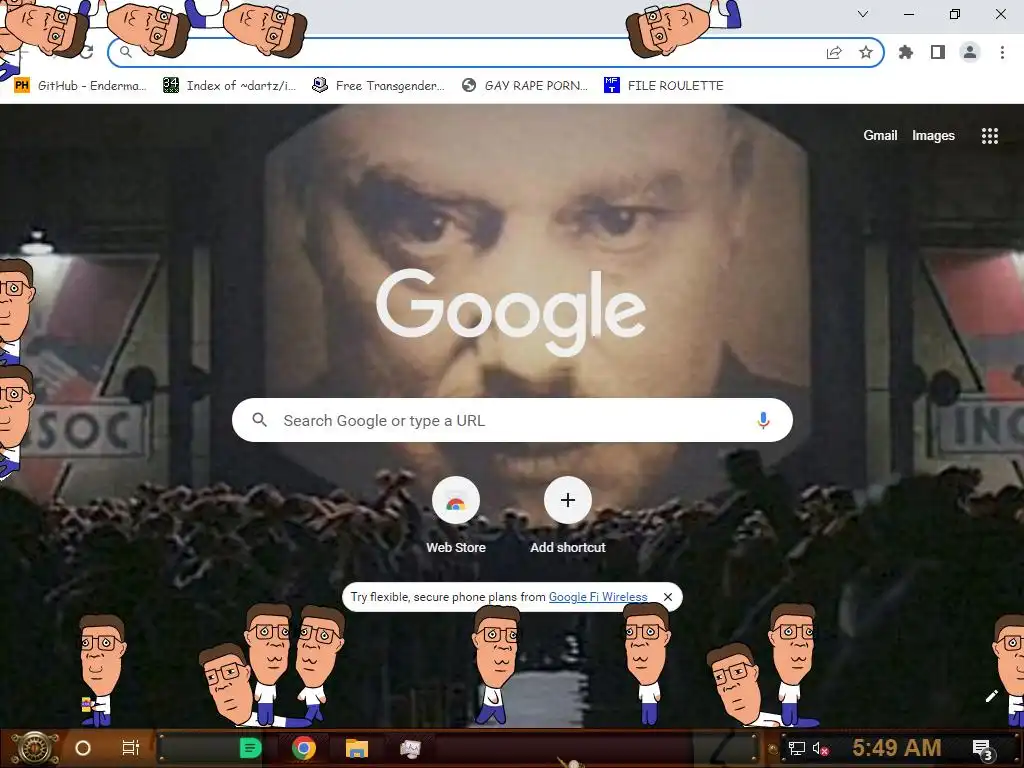Open the notification center icon

[982, 749]
